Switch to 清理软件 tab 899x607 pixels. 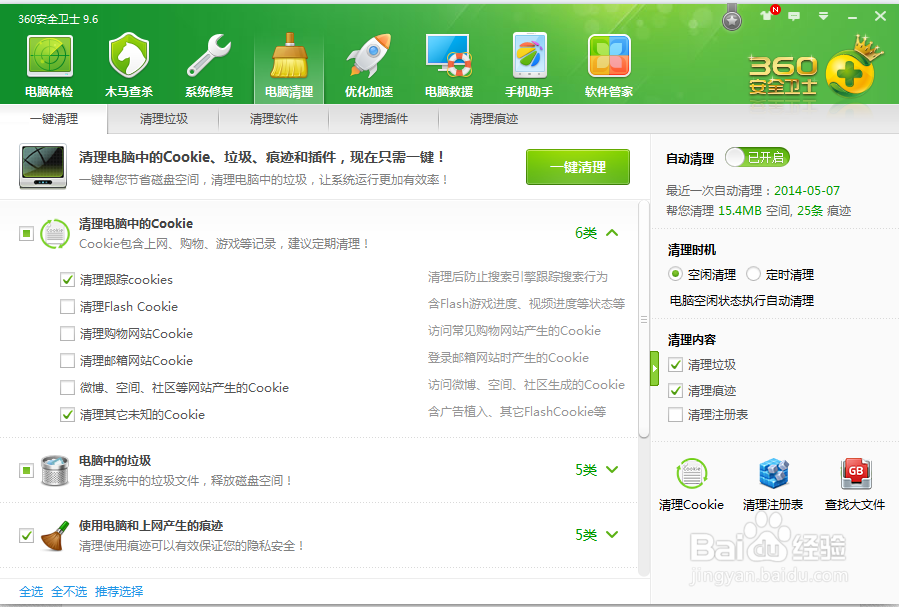point(274,119)
